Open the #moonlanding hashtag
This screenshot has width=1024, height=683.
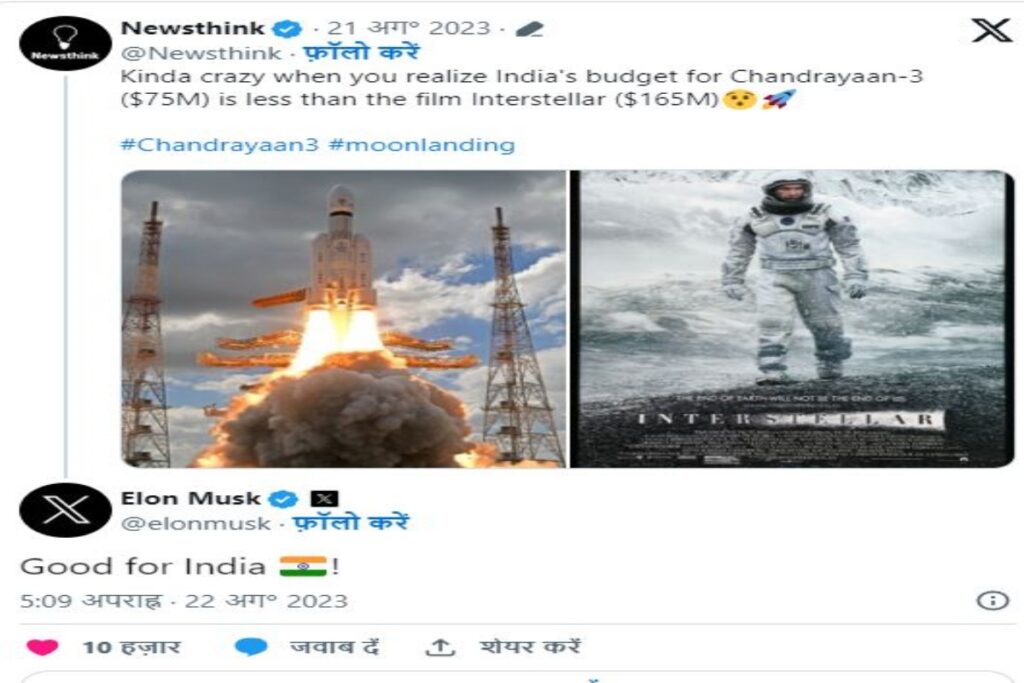[x=422, y=145]
